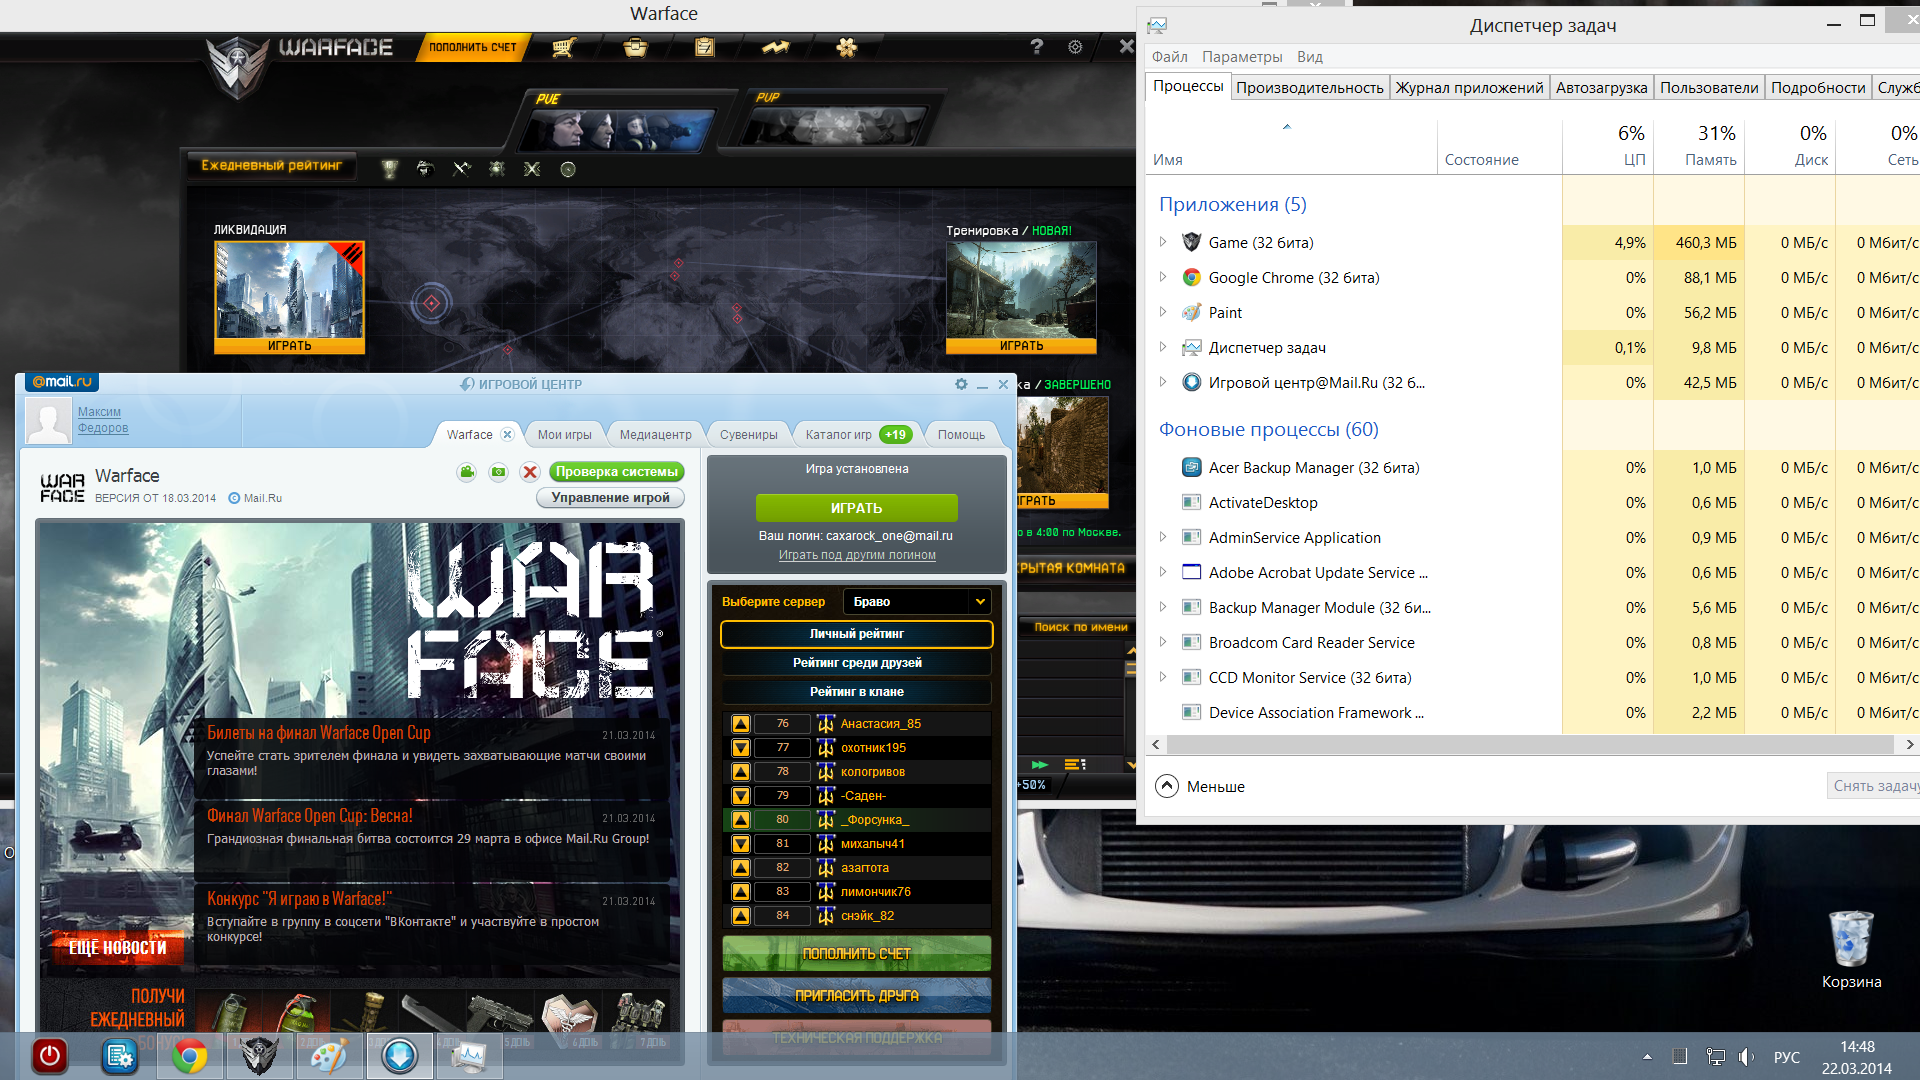Open the Каталог игр tab

coord(857,434)
